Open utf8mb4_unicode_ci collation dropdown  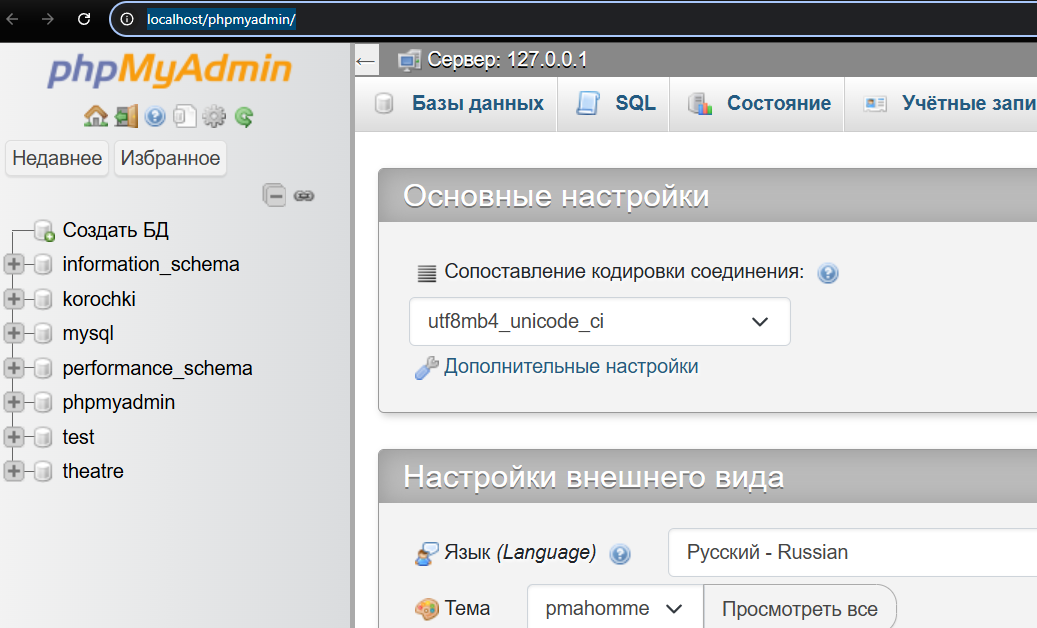coord(600,322)
